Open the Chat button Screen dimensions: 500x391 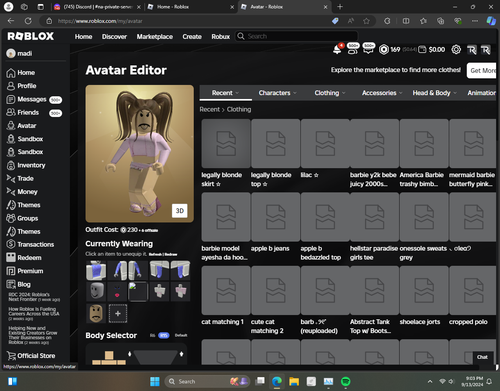click(482, 357)
